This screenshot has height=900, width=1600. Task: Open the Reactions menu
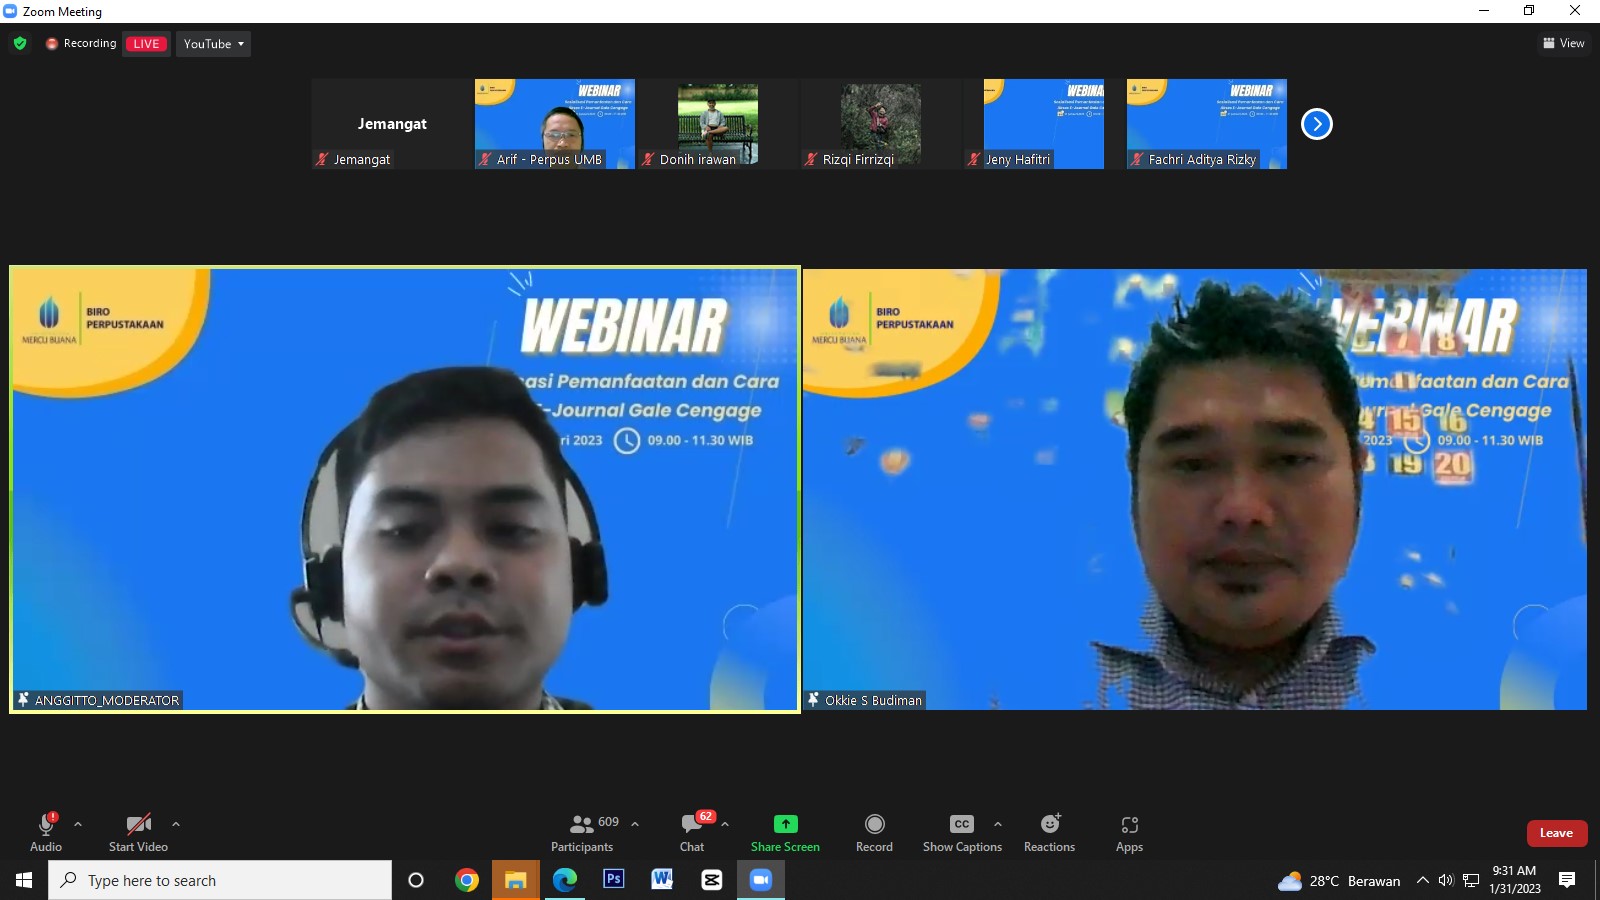(x=1049, y=832)
